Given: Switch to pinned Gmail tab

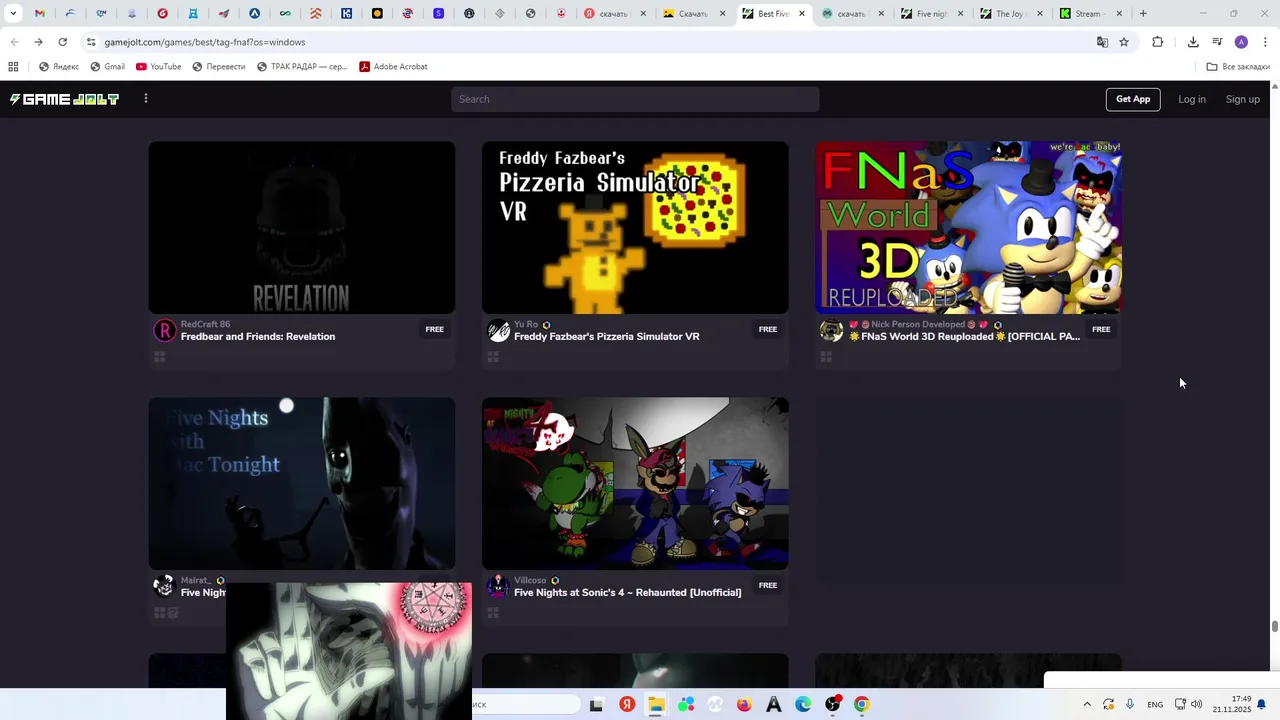Looking at the screenshot, I should [40, 14].
